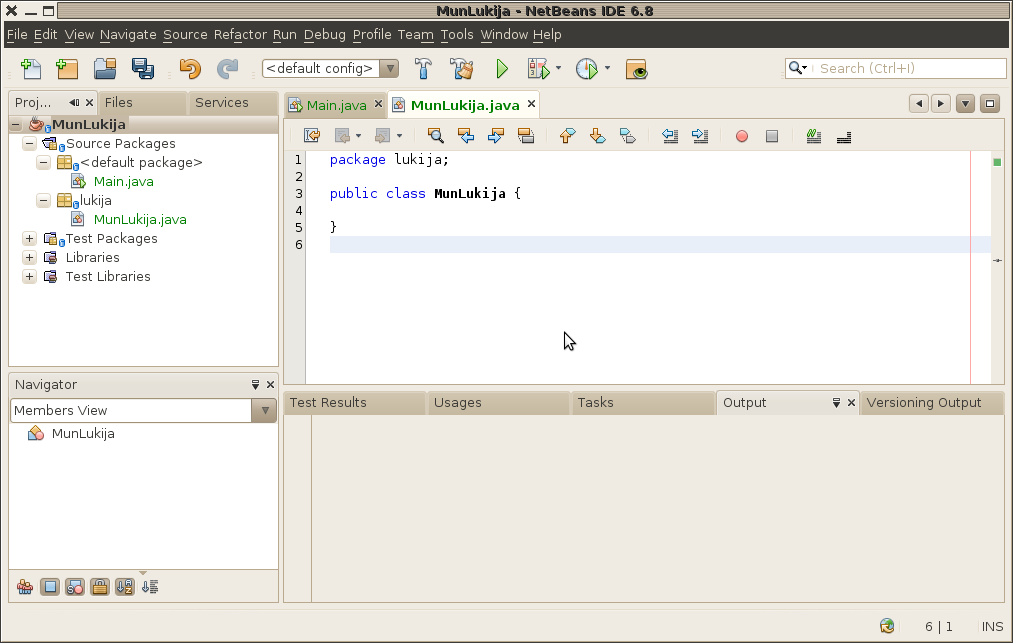
Task: Click the Redo arrow icon
Action: click(227, 69)
